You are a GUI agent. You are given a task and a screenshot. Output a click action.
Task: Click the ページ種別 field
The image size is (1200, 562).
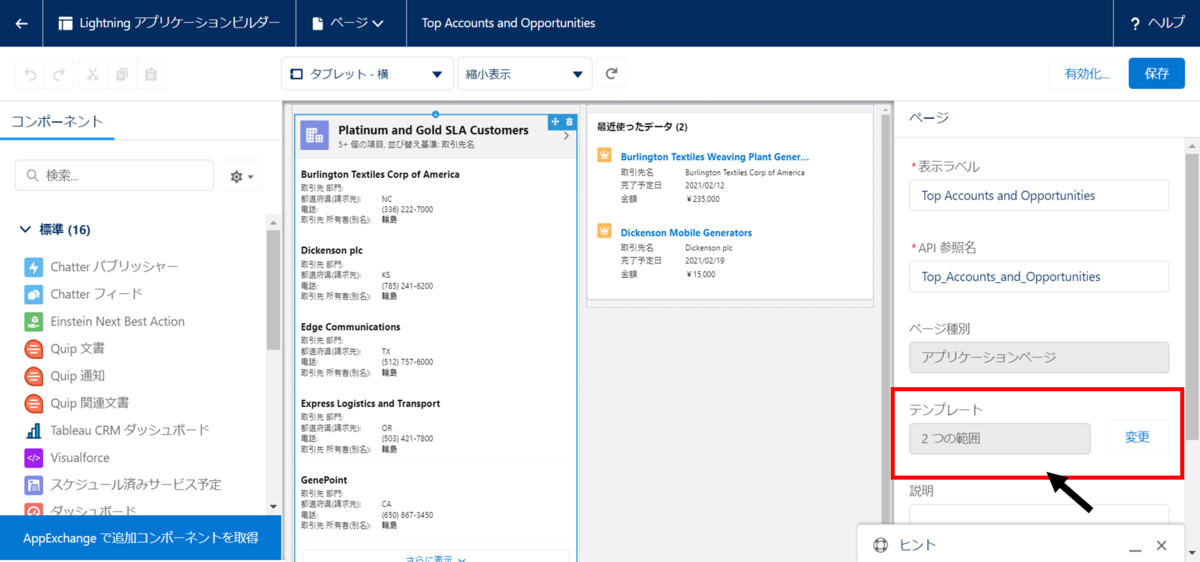1039,357
